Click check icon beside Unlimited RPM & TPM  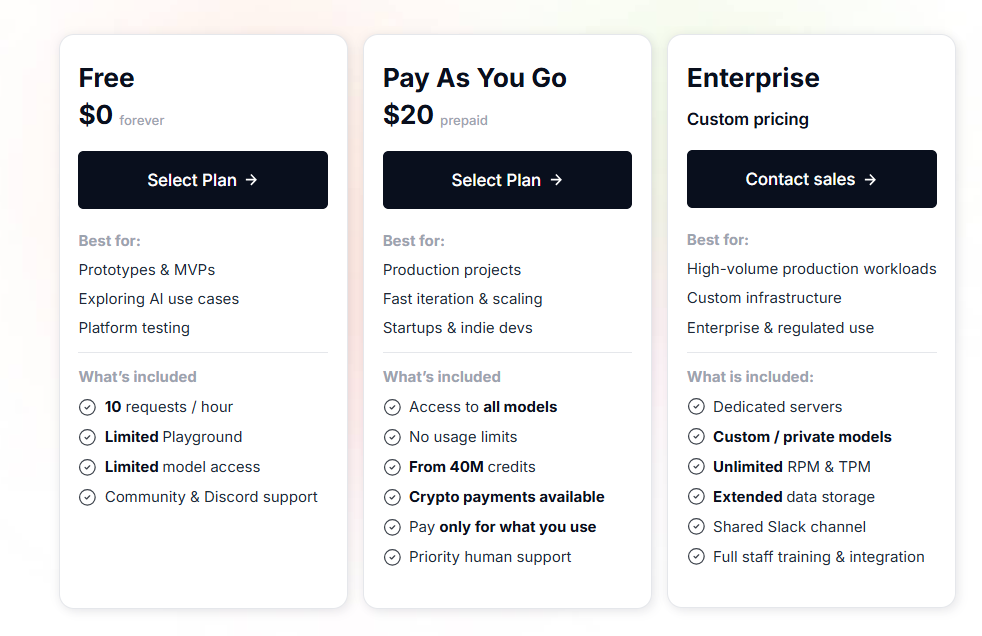tap(696, 467)
